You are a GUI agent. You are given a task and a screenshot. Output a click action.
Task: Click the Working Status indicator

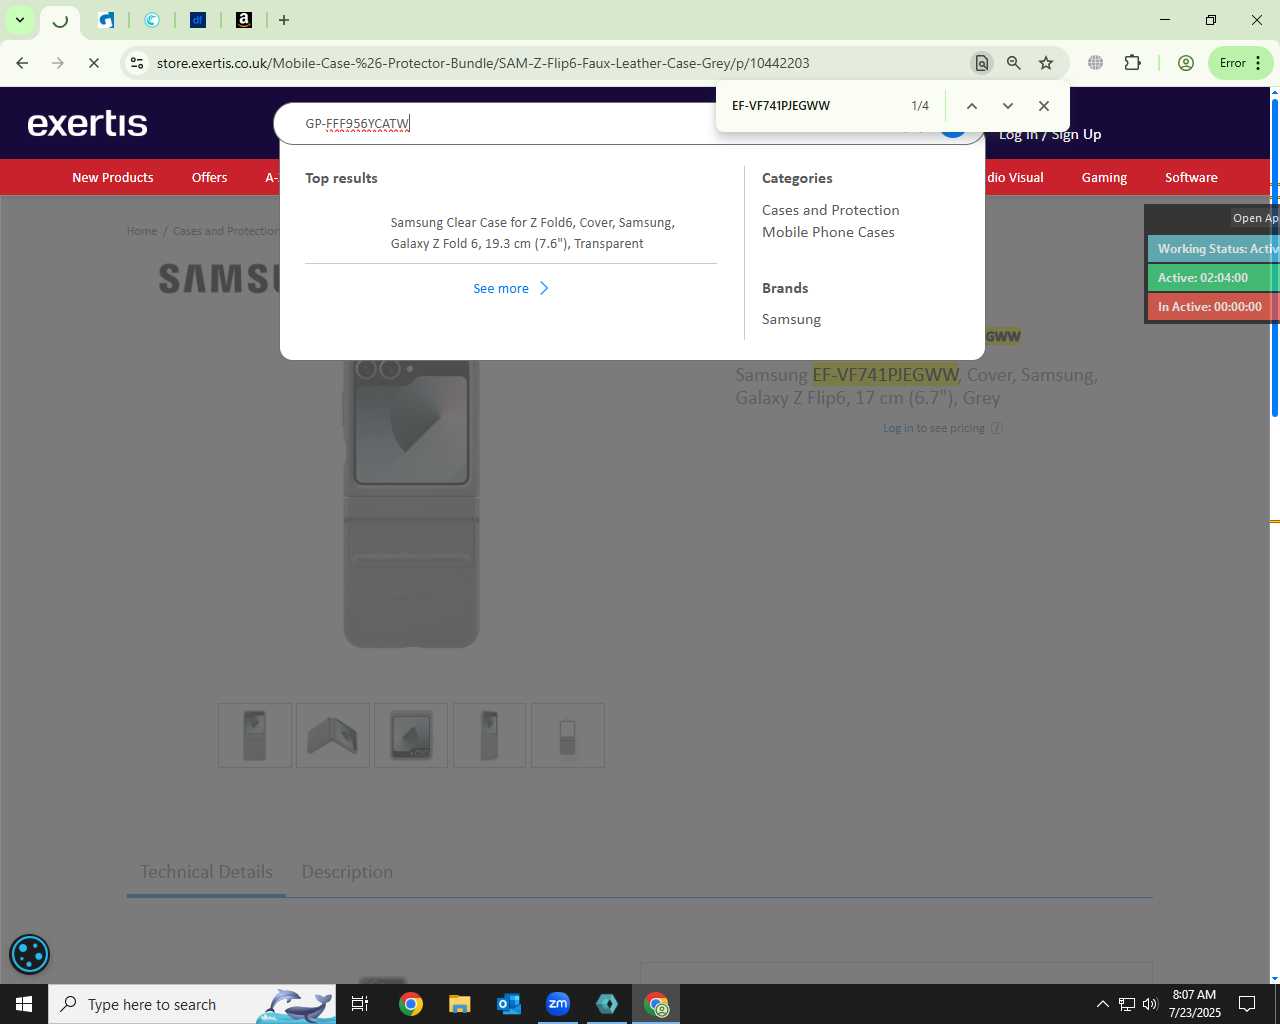(1214, 249)
